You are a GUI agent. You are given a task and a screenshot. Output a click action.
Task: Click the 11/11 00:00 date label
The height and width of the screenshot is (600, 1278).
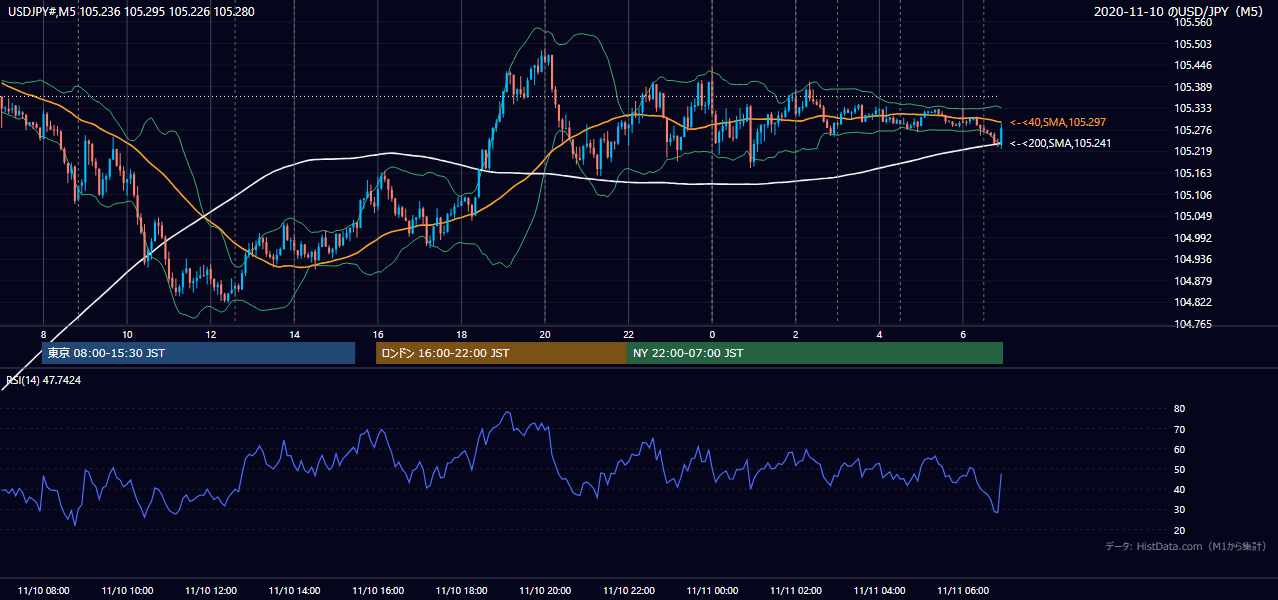click(711, 591)
